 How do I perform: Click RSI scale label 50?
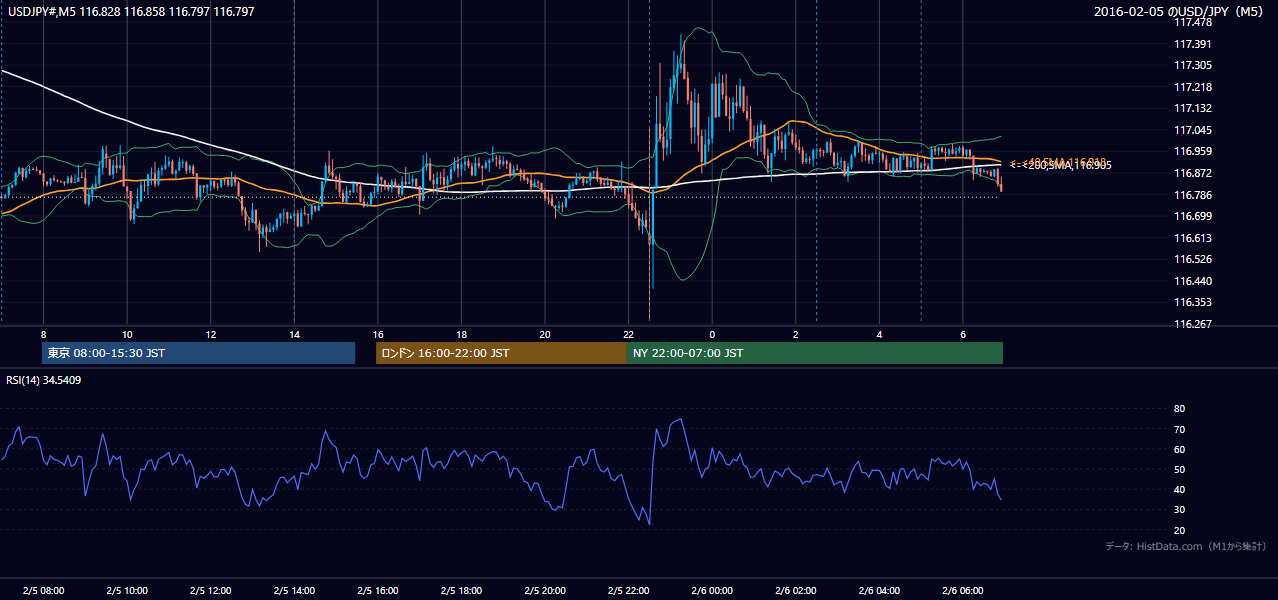[x=1180, y=469]
